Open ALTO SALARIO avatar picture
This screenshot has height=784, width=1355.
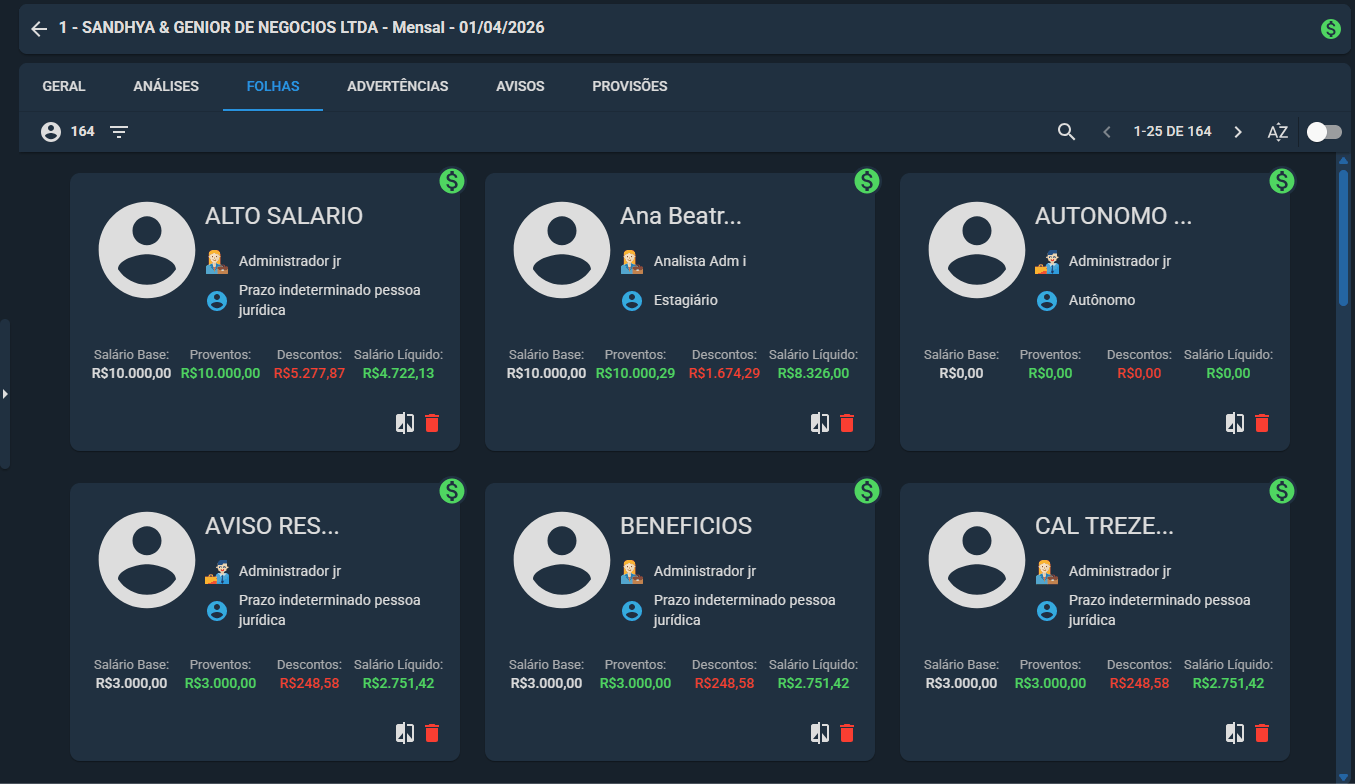(147, 250)
